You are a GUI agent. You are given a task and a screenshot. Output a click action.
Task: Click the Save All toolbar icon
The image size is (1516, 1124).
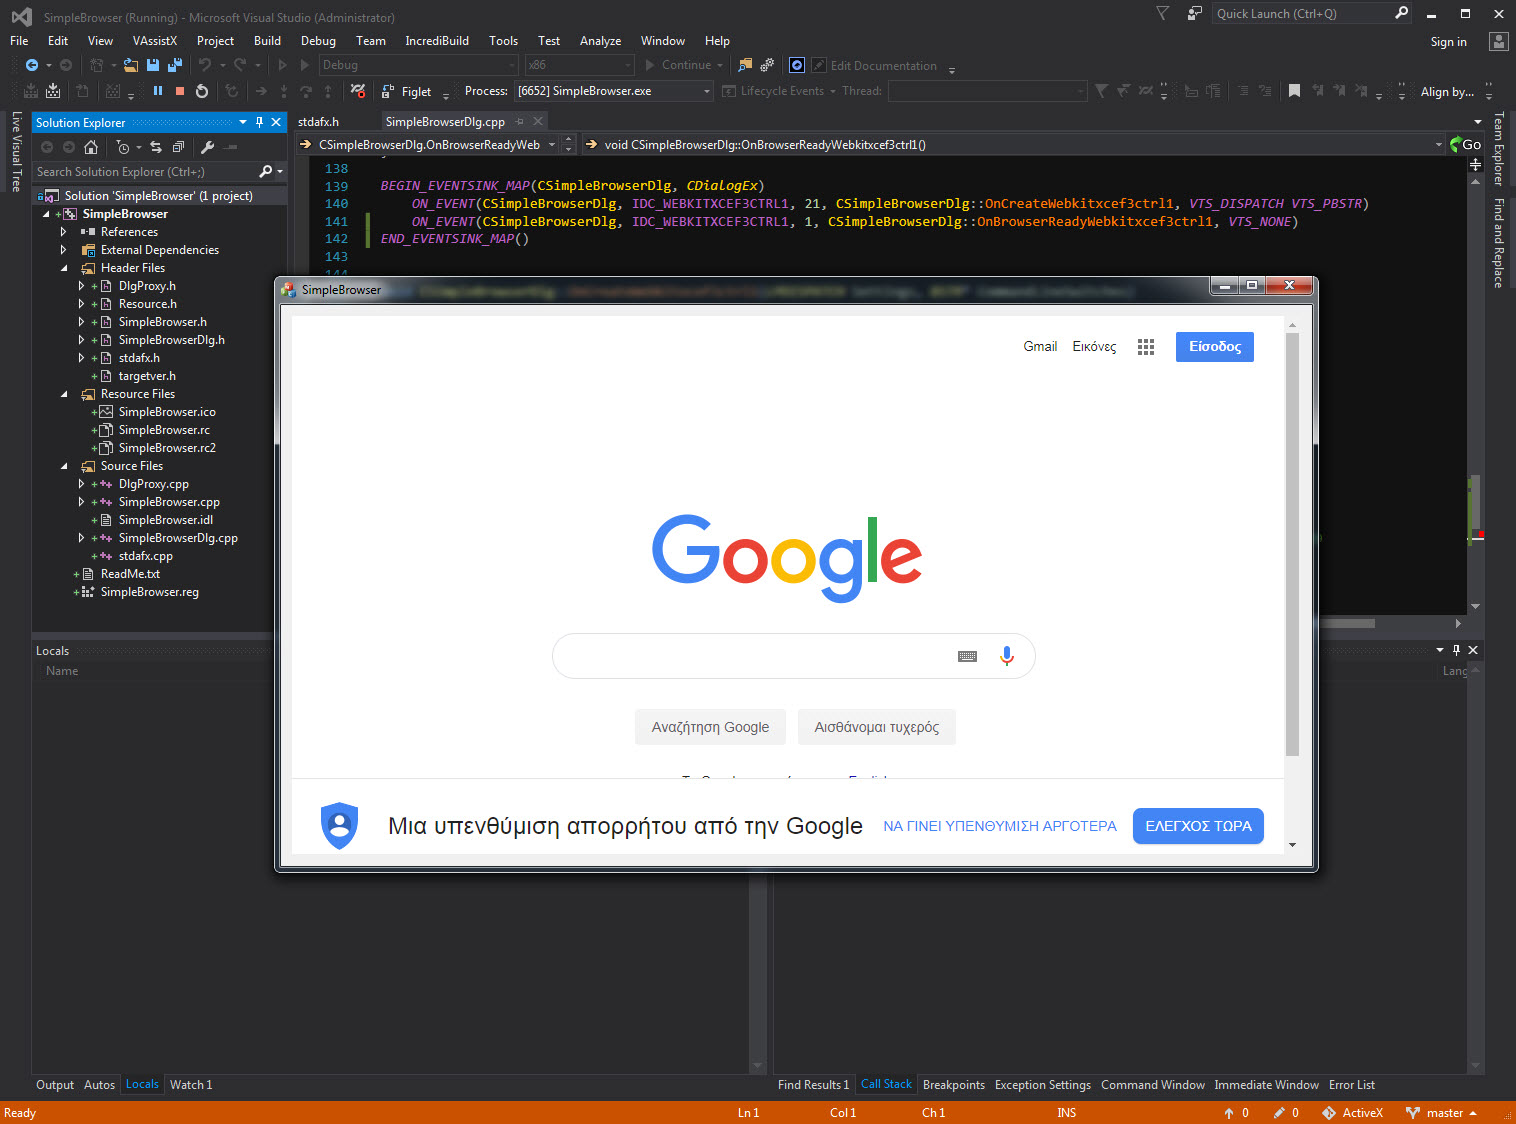[175, 65]
